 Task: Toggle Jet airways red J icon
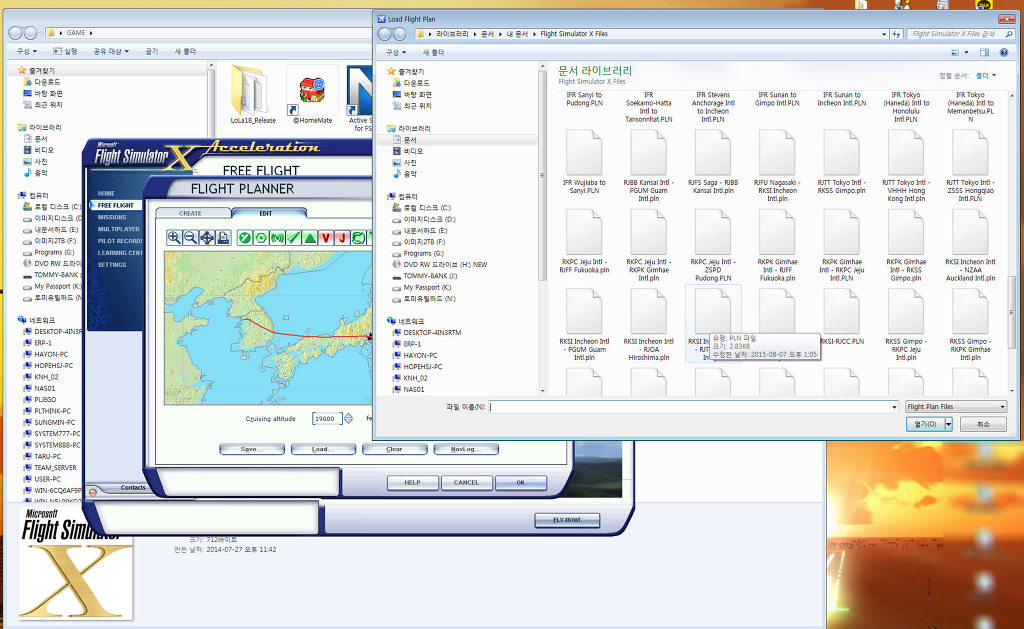pyautogui.click(x=342, y=237)
